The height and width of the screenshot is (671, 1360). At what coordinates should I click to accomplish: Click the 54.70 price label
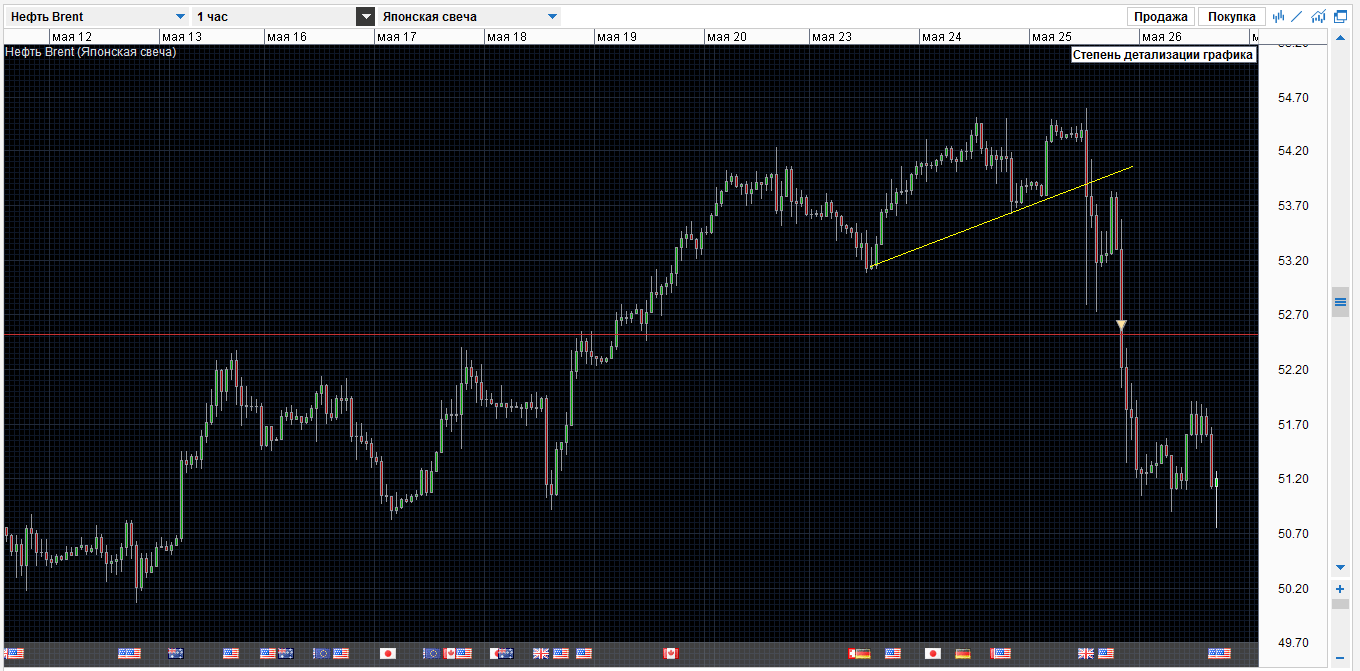point(1293,97)
